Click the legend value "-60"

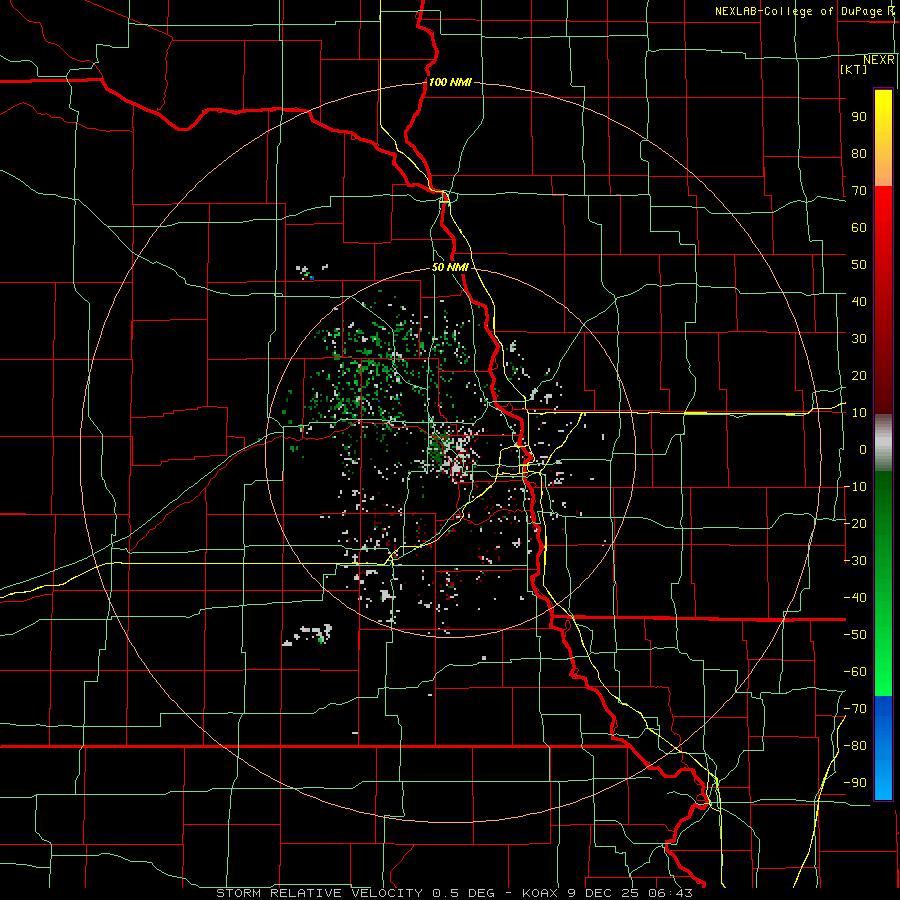tap(855, 672)
